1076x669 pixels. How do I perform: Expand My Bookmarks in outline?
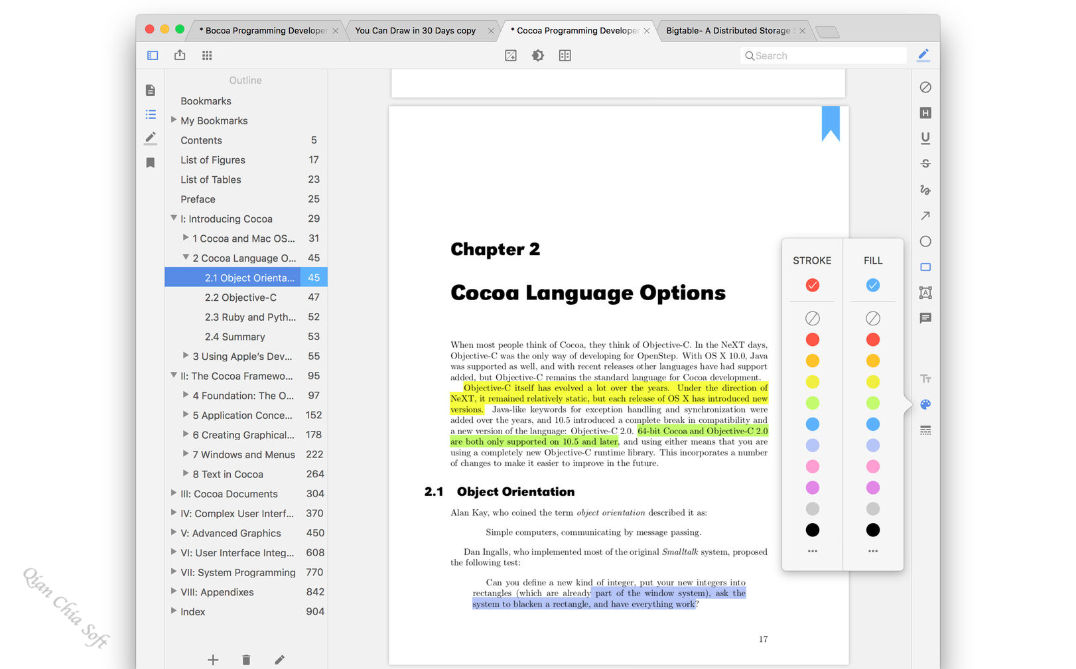[x=174, y=120]
